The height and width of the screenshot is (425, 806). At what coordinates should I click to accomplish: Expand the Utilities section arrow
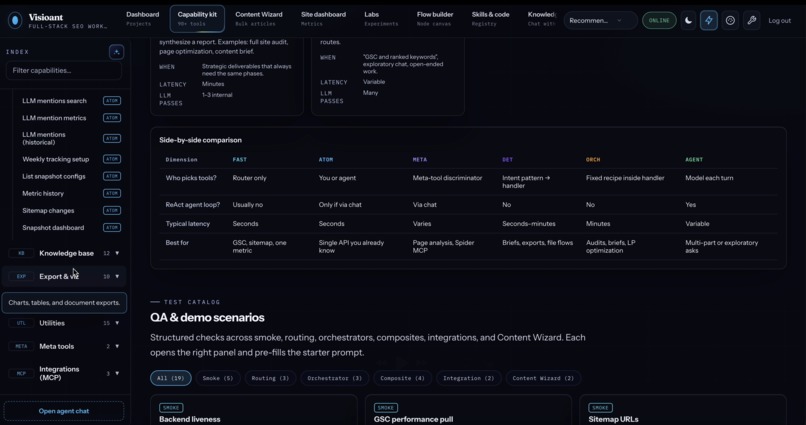tap(117, 323)
